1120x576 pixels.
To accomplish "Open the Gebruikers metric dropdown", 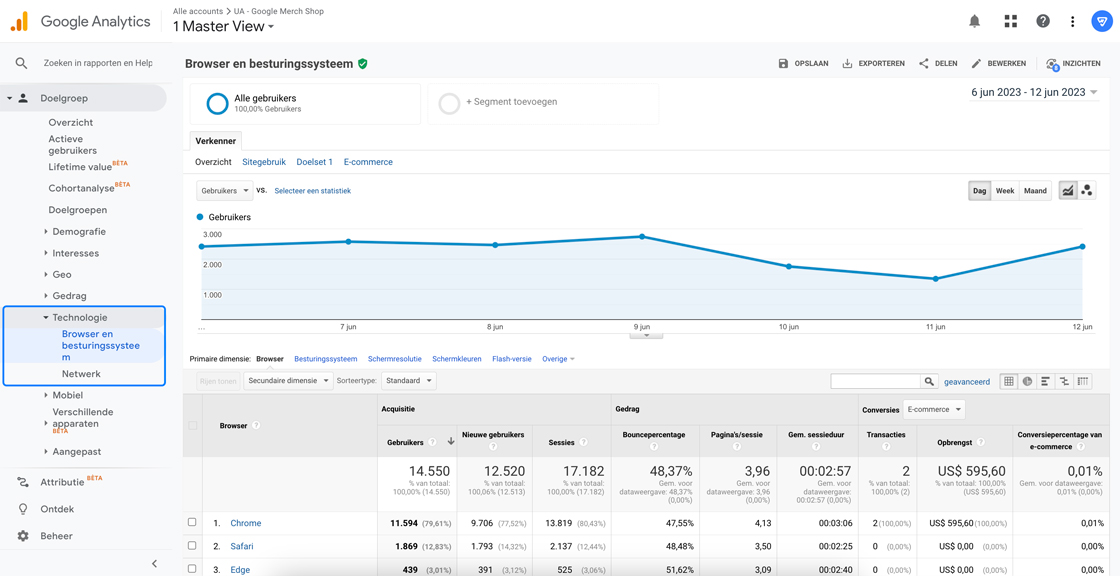I will [x=225, y=191].
